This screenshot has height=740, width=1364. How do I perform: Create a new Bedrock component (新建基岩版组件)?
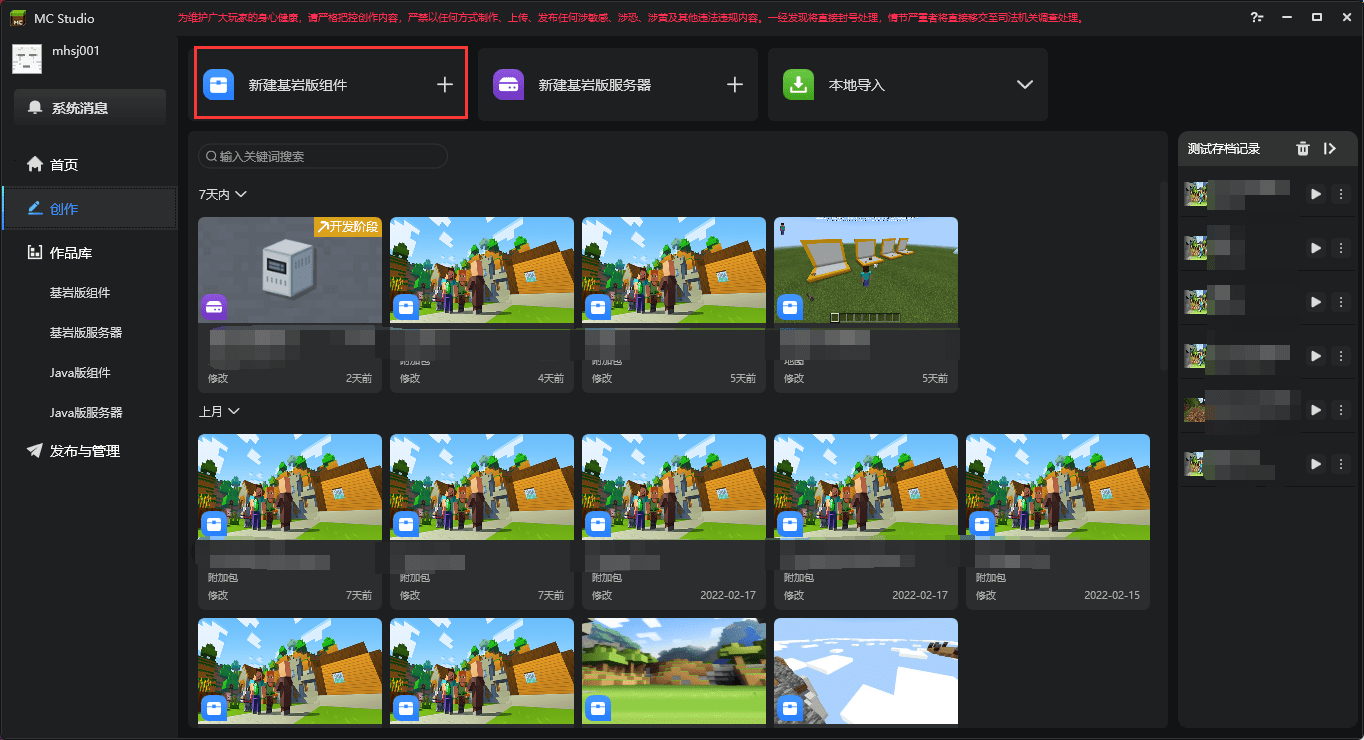tap(330, 84)
